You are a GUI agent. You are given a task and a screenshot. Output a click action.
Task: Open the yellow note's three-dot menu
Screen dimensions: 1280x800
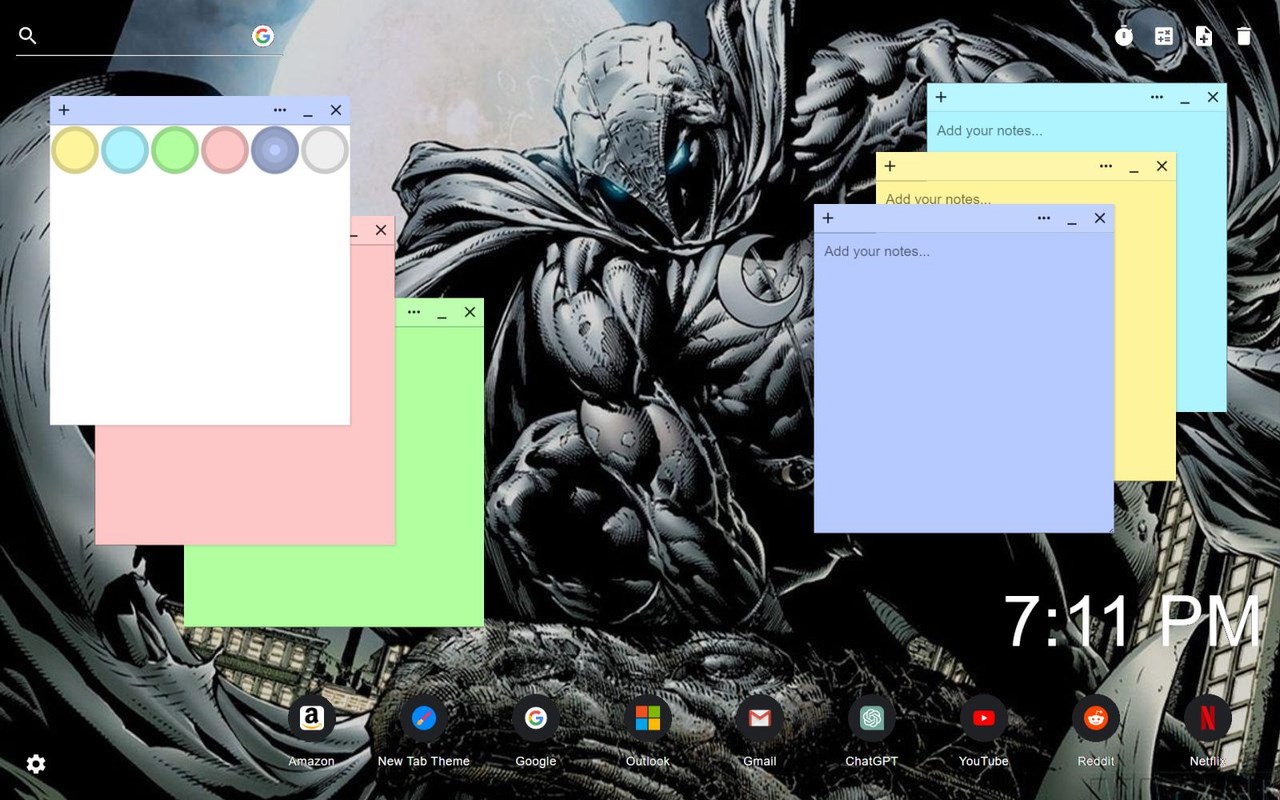(x=1106, y=166)
